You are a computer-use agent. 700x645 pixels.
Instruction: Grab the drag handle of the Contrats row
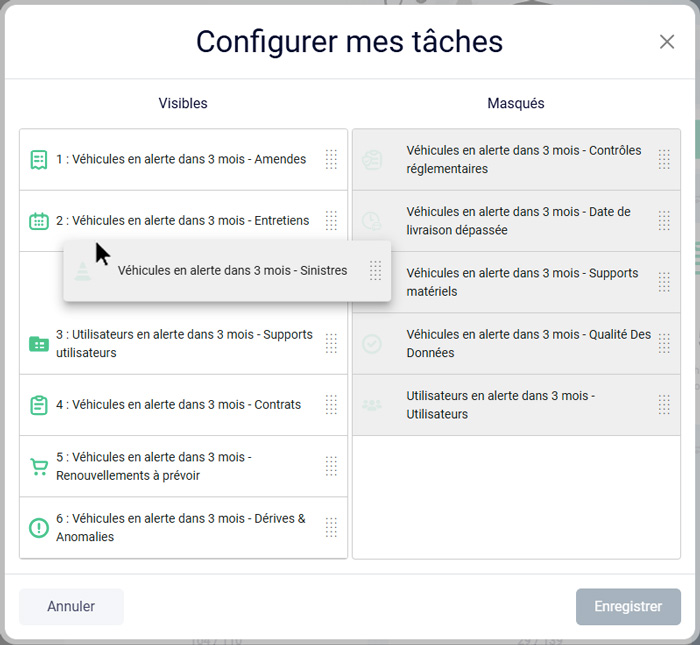pyautogui.click(x=331, y=405)
